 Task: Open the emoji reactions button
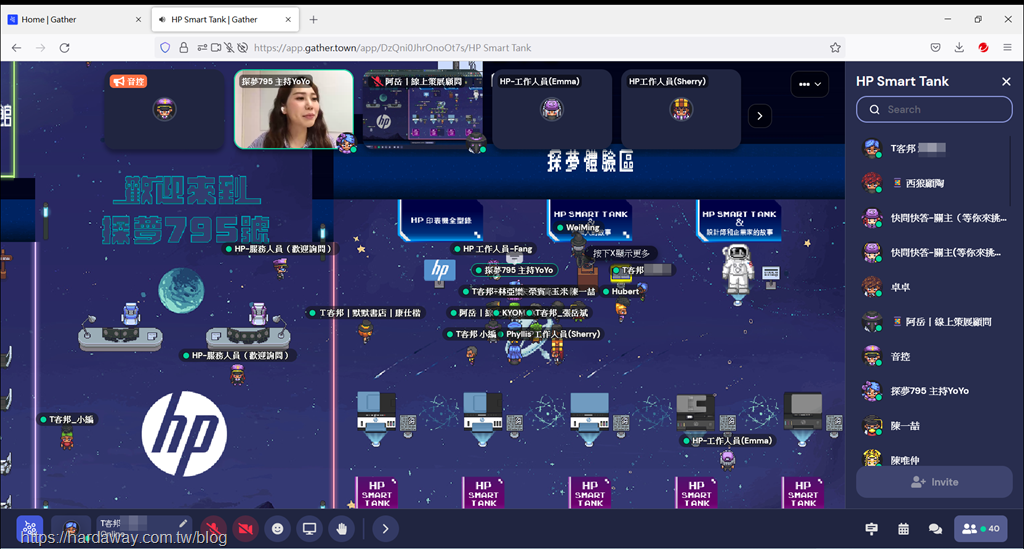tap(278, 529)
